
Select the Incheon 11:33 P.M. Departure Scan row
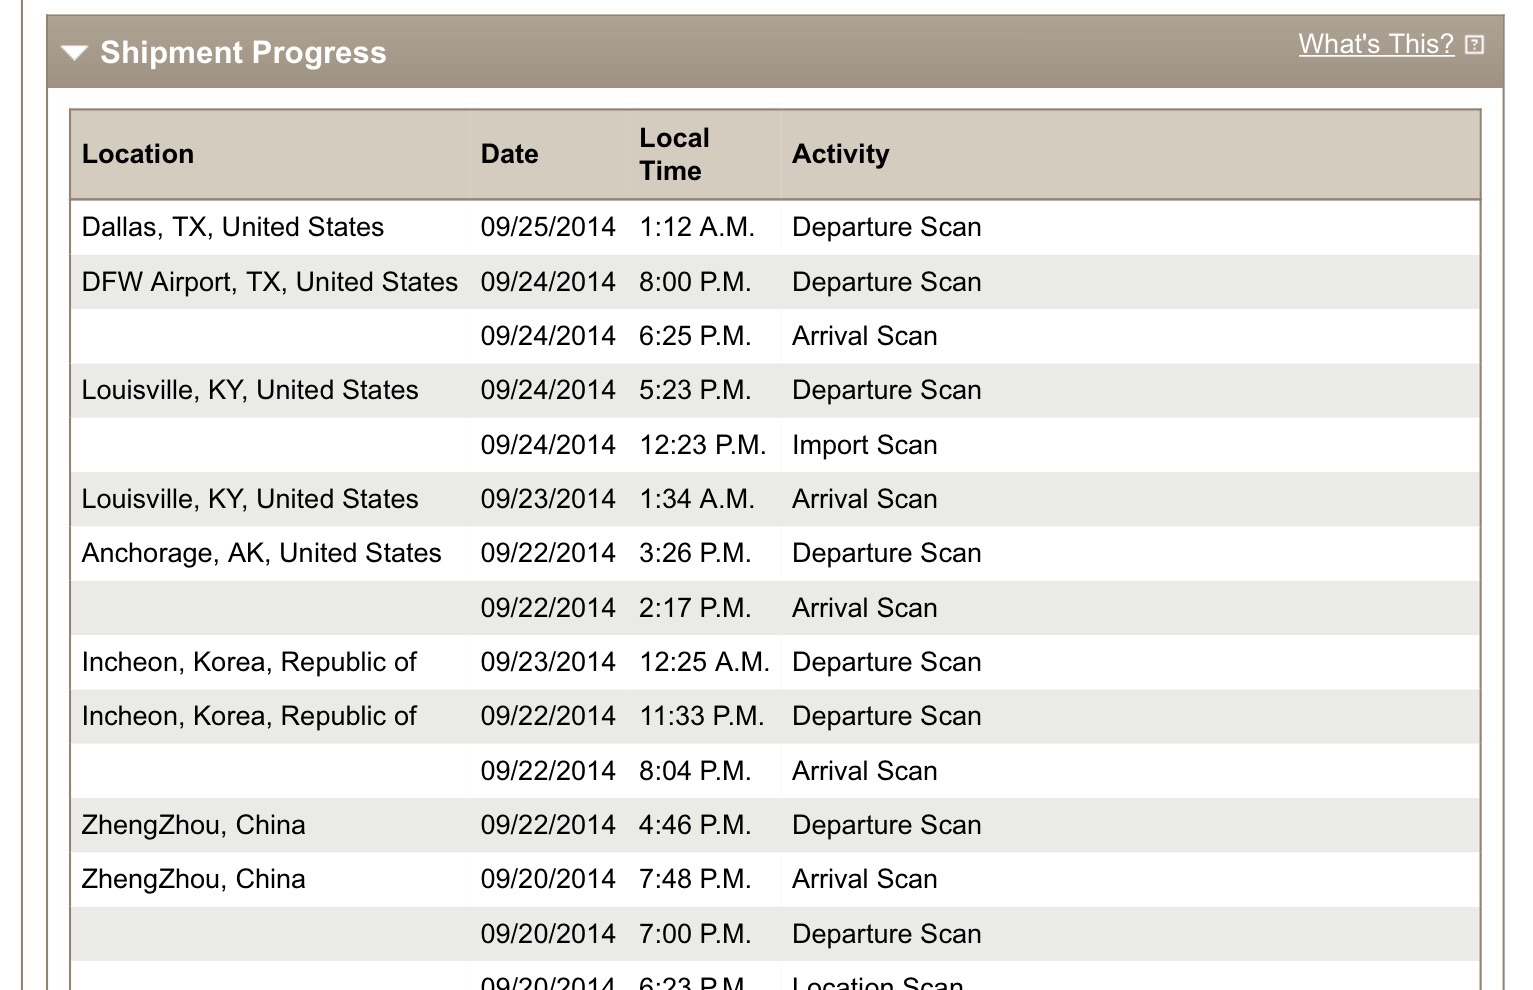click(775, 716)
